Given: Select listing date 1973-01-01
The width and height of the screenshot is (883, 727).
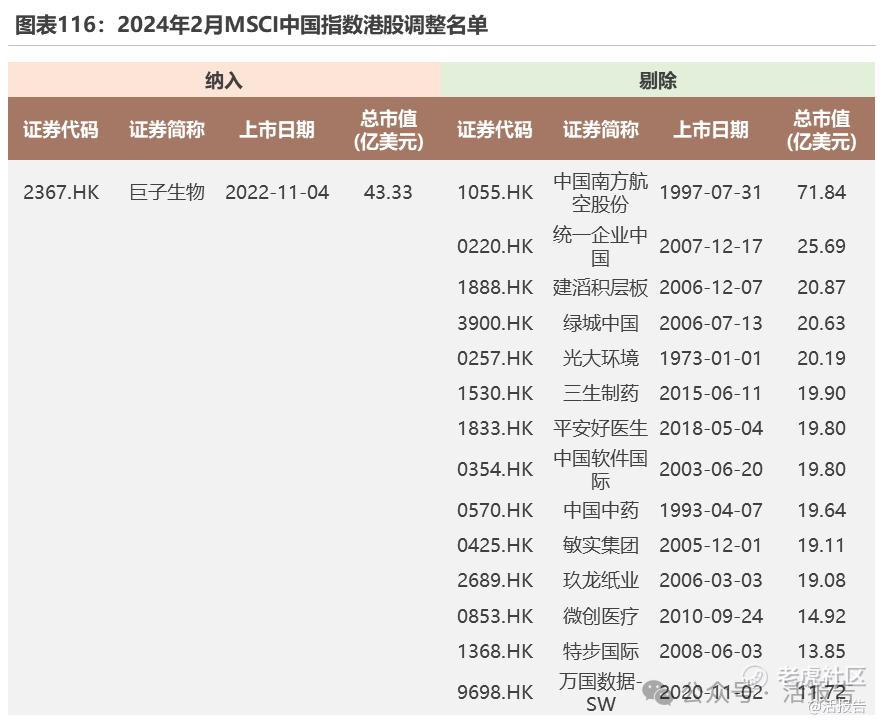Looking at the screenshot, I should click(711, 358).
